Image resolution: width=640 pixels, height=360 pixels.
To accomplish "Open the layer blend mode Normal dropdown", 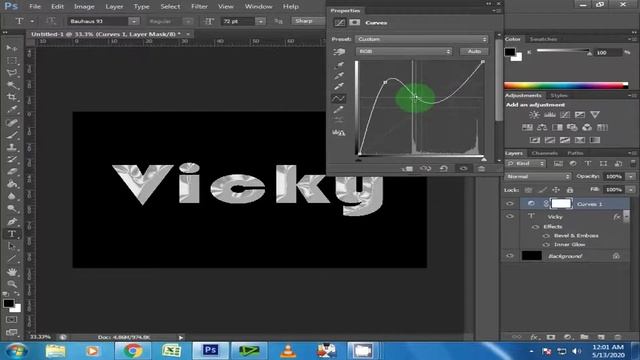I will pos(538,176).
